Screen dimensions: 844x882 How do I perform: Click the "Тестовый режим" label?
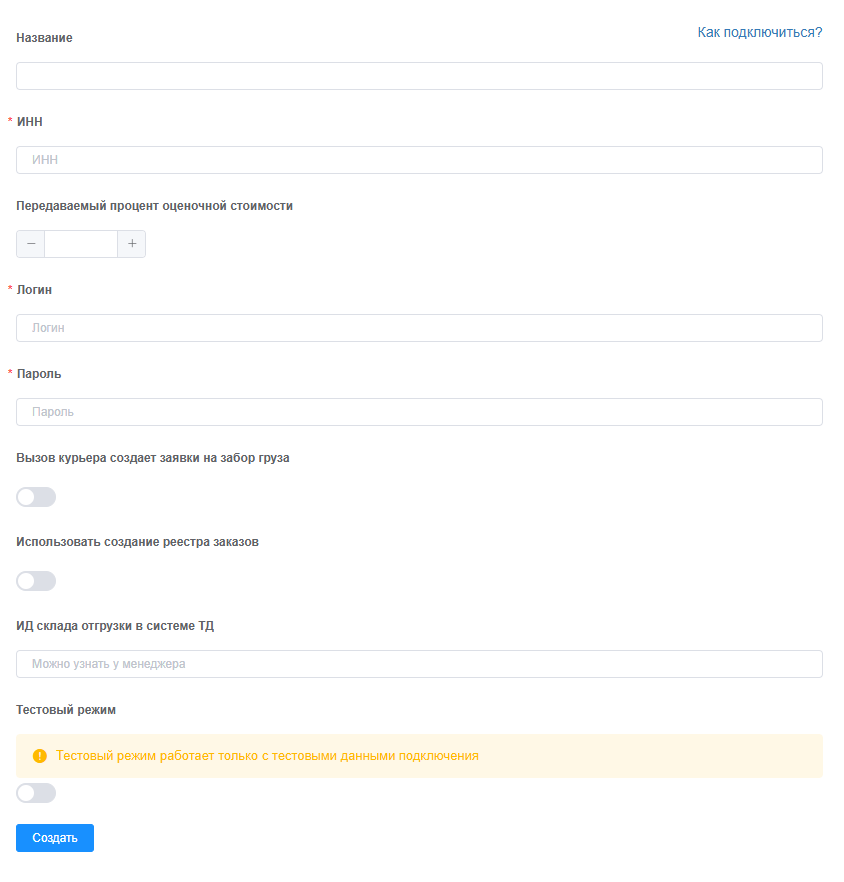coord(66,710)
